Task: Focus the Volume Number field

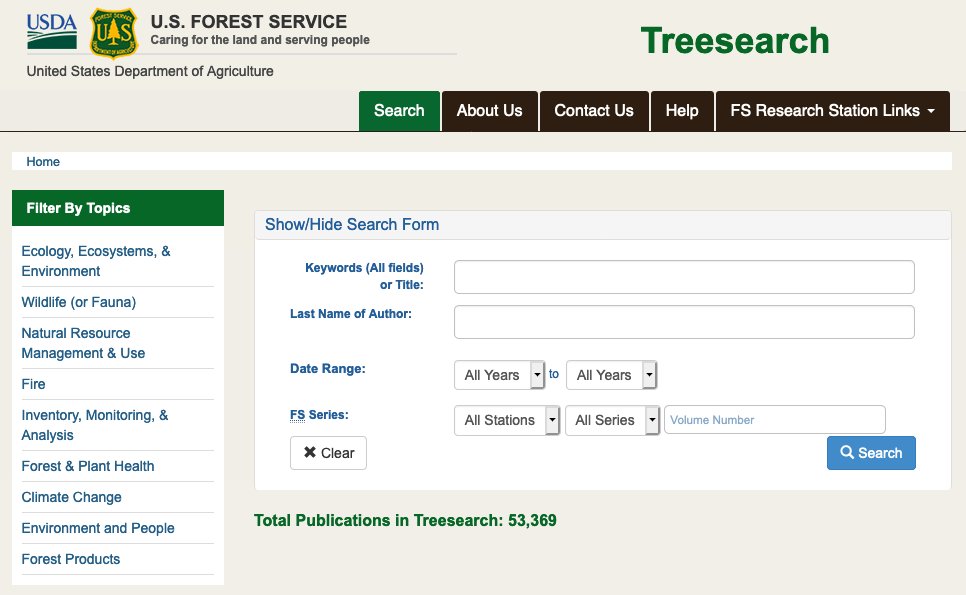Action: [x=774, y=420]
